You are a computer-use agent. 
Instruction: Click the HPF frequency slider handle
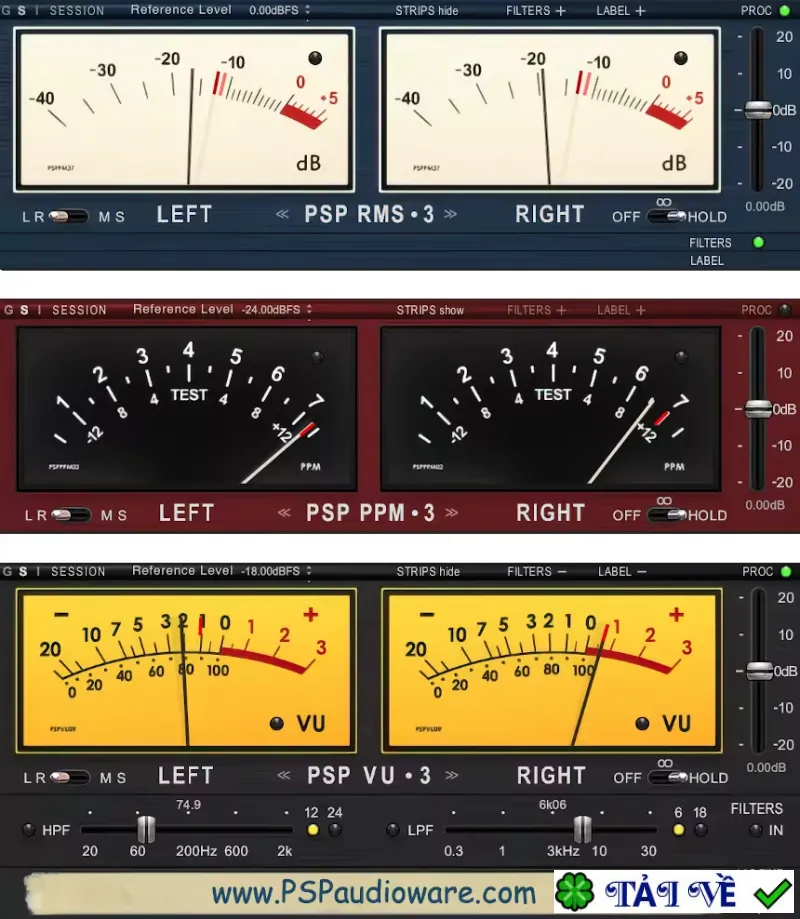(146, 829)
